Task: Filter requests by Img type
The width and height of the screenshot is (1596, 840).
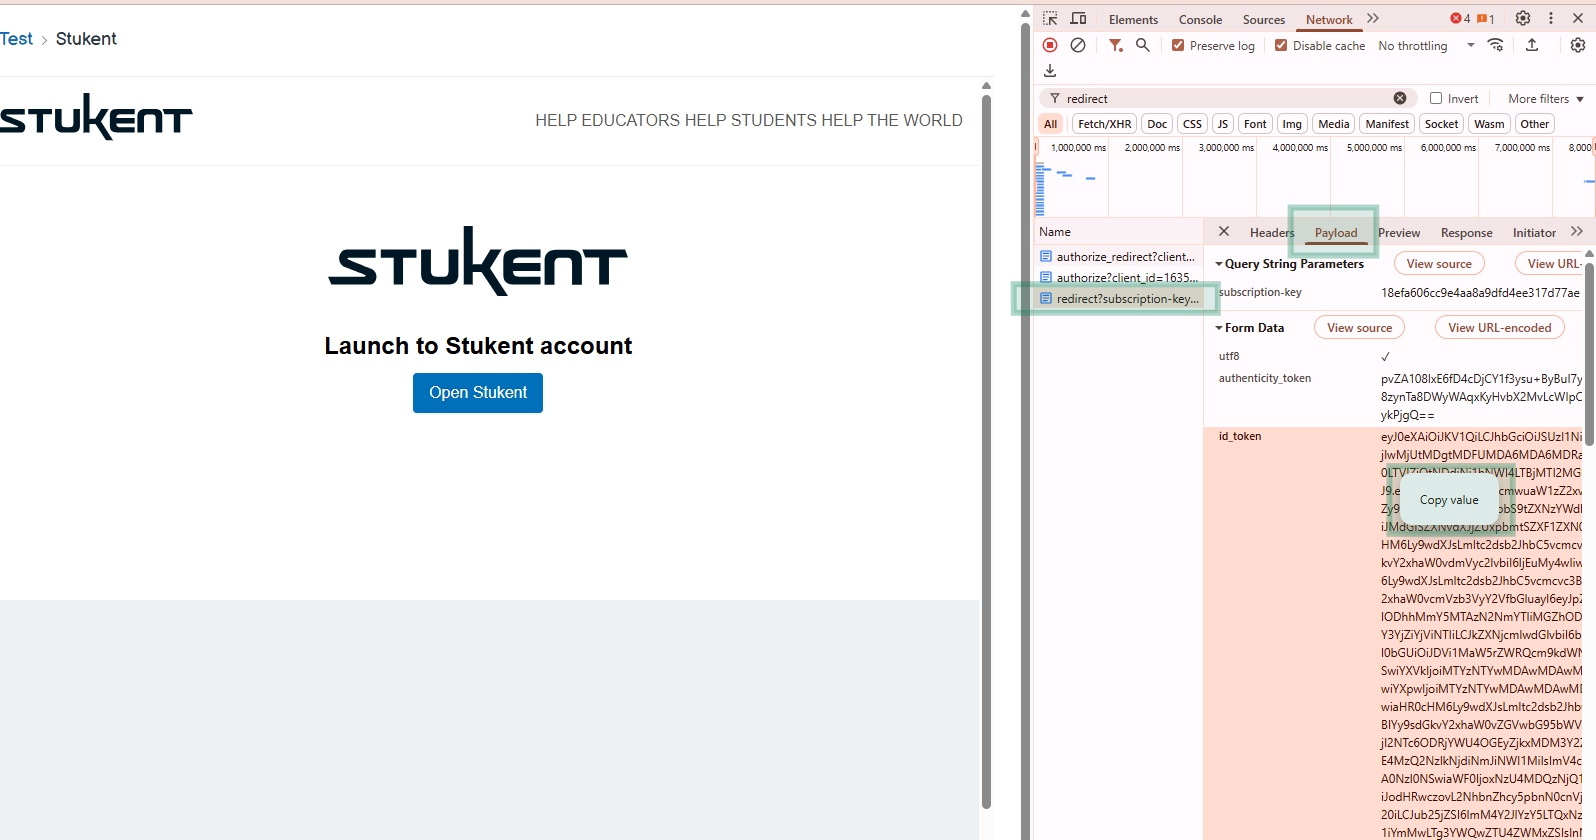Action: 1292,124
